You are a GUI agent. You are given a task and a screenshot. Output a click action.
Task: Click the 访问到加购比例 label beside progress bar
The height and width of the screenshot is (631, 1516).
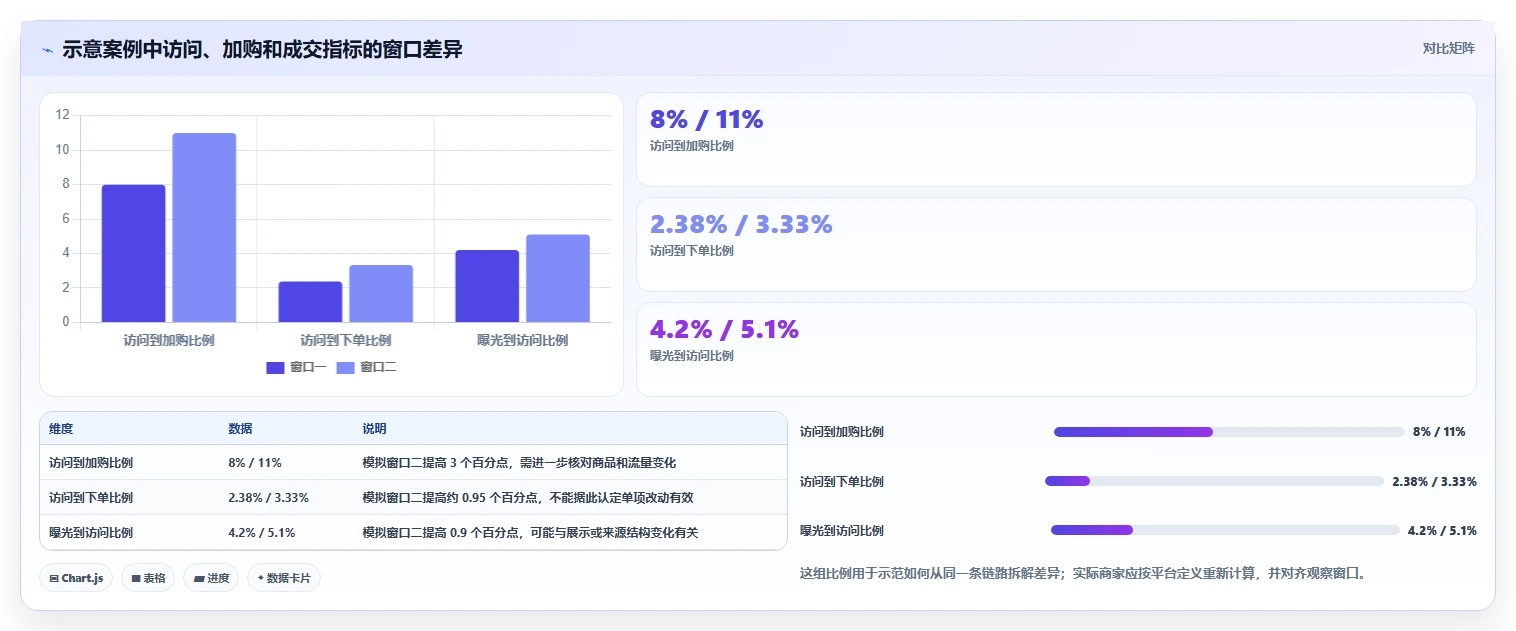(842, 432)
